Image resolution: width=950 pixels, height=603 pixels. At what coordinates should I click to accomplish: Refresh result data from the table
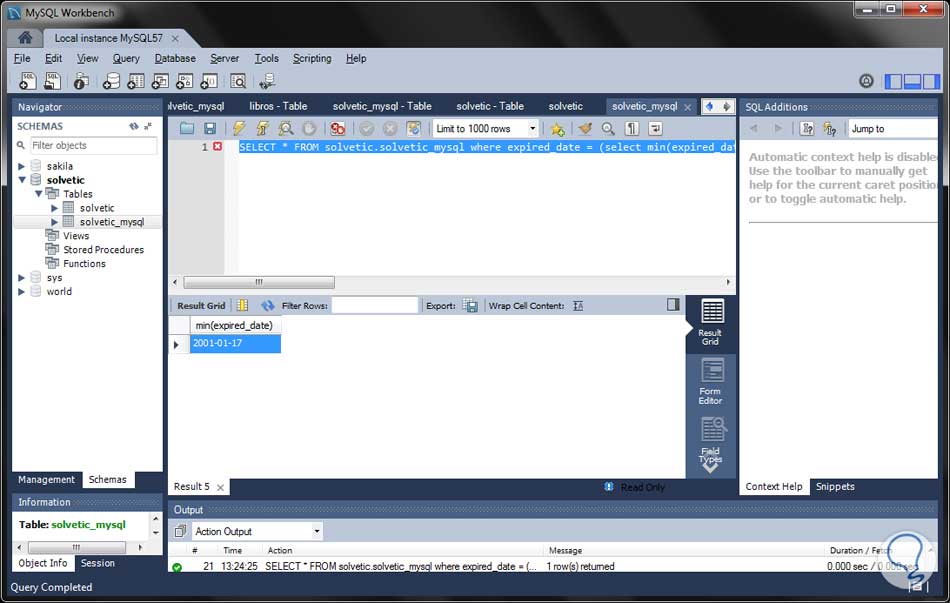pos(267,305)
